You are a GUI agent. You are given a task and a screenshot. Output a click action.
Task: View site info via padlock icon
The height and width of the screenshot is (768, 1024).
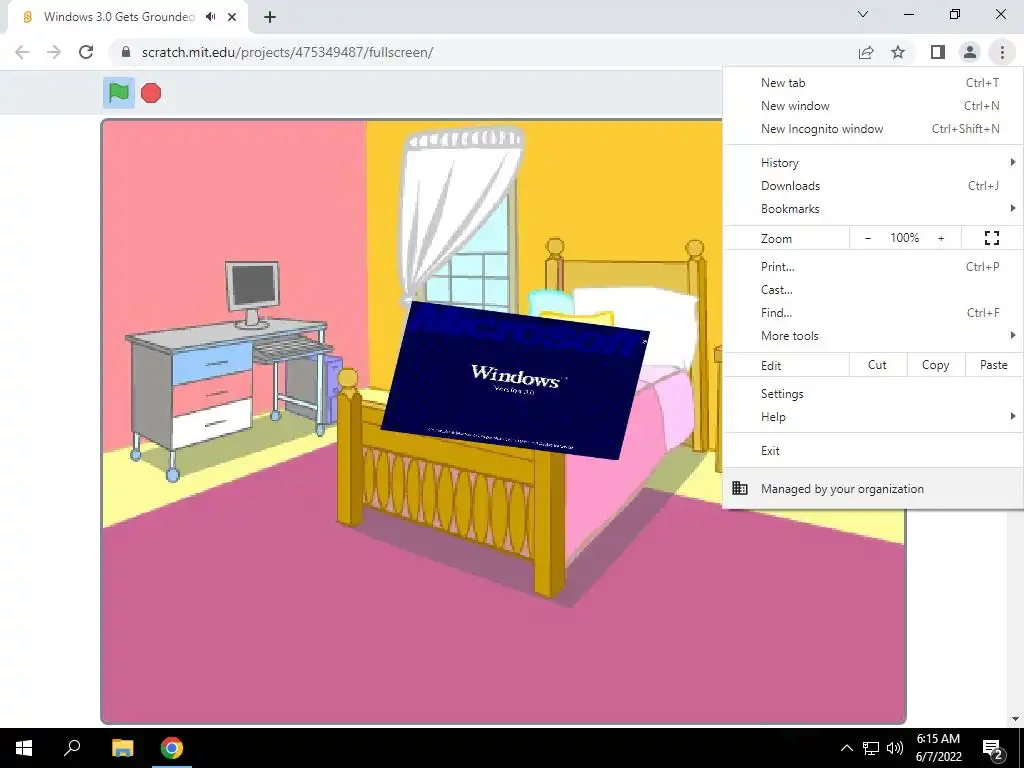[126, 52]
